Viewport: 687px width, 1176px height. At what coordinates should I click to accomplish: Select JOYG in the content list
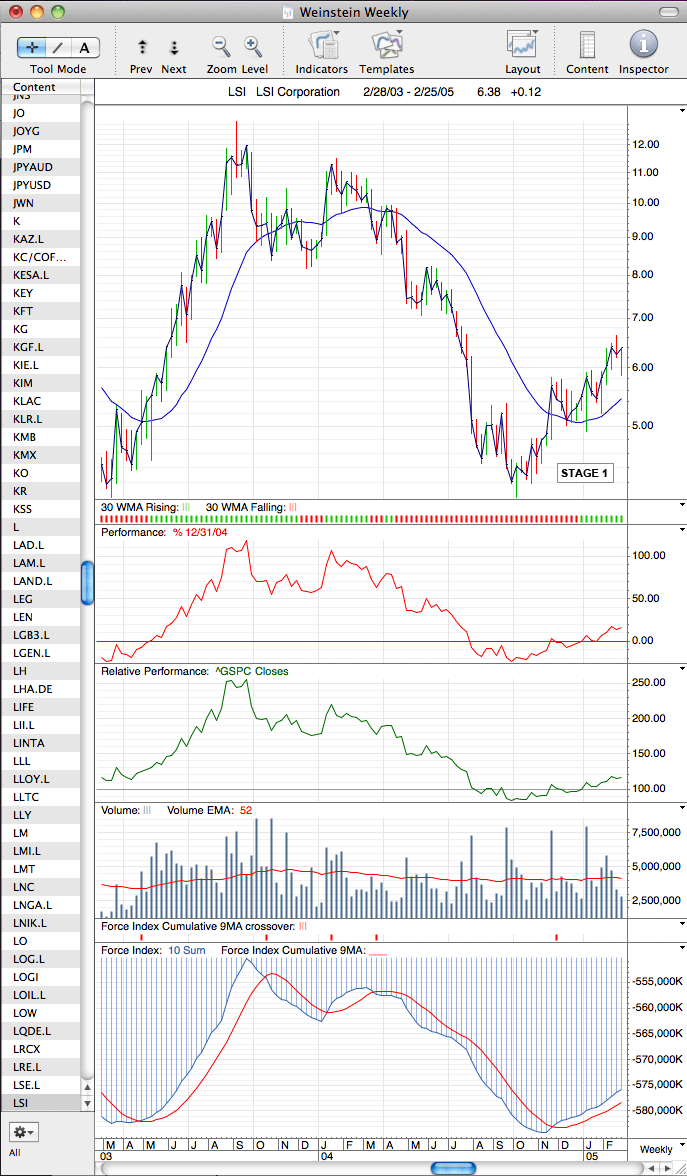click(x=40, y=131)
